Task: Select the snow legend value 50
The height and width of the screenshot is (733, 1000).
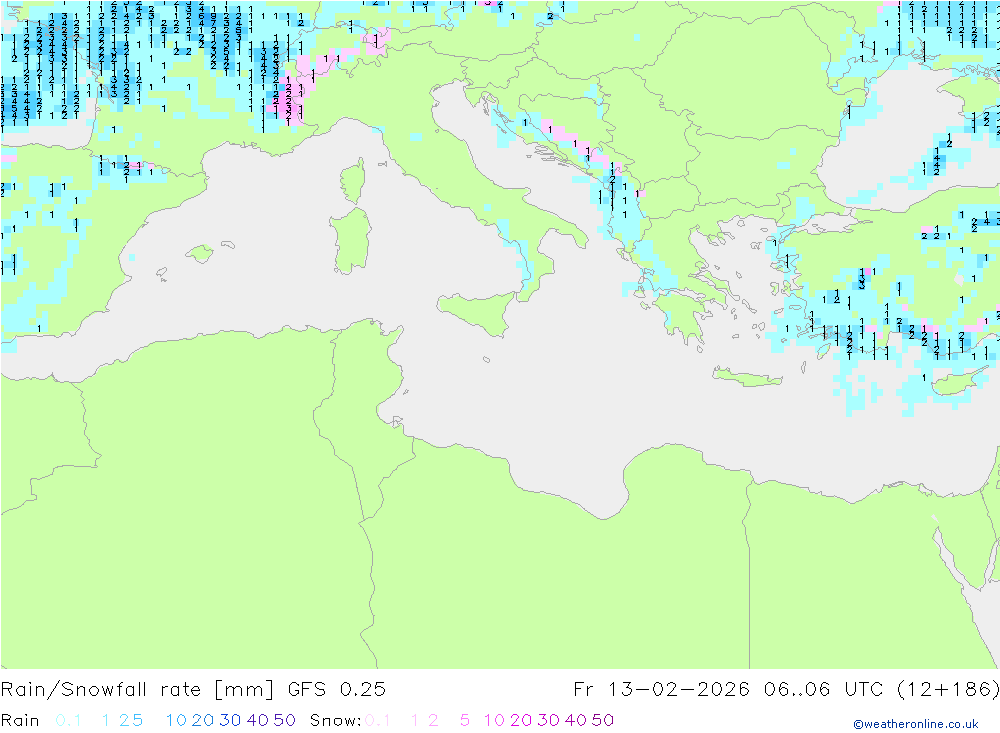Action: coord(603,720)
